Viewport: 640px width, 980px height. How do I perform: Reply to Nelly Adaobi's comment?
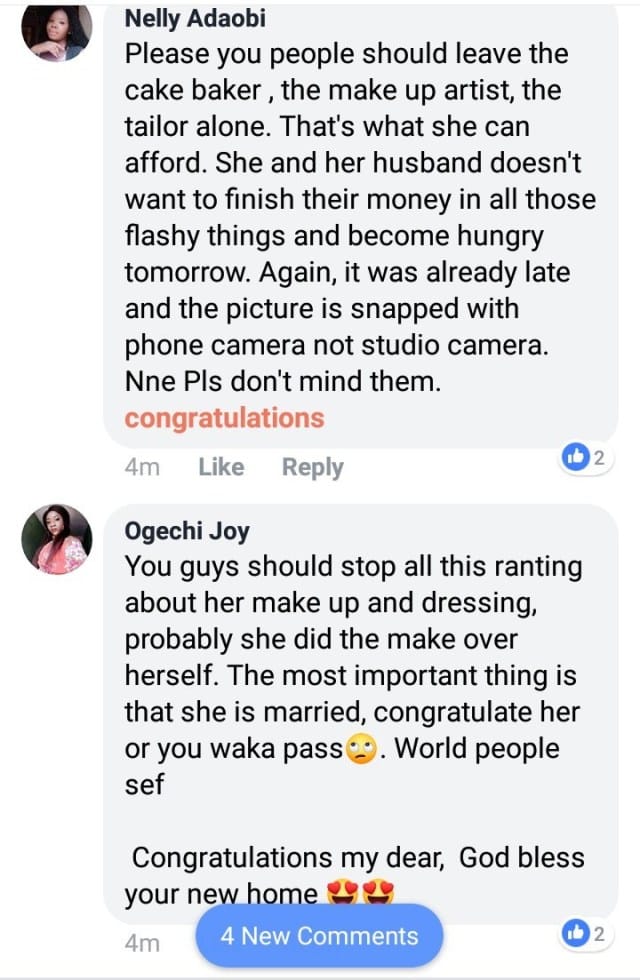[312, 467]
